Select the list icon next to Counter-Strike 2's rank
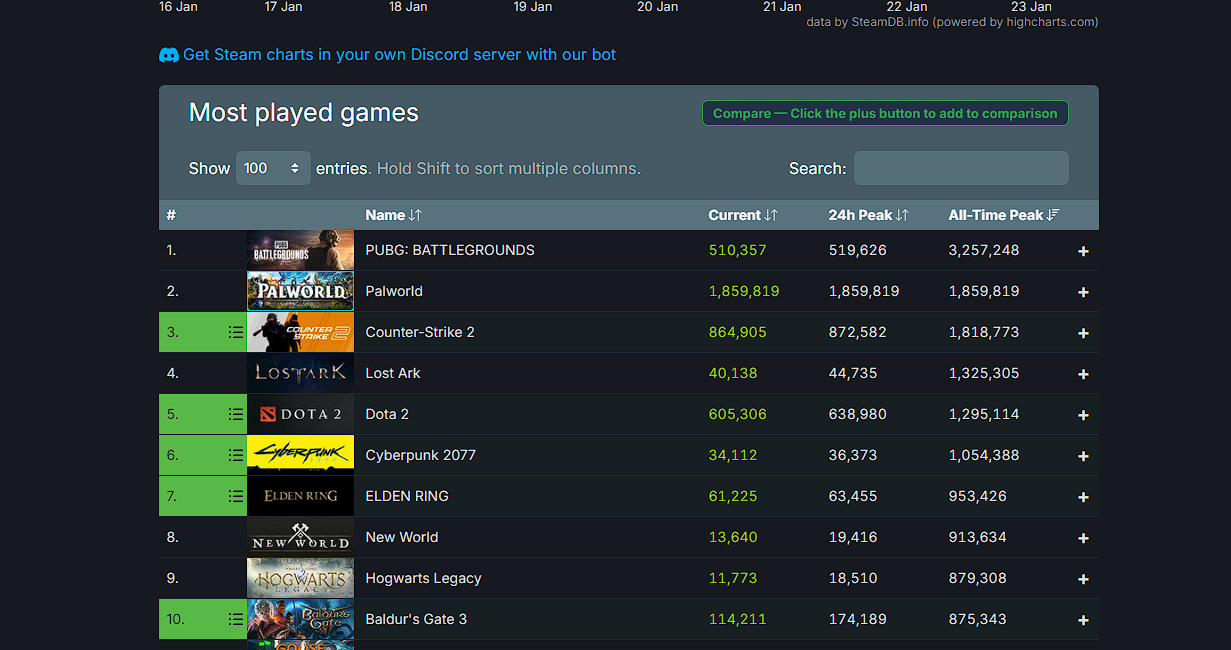This screenshot has width=1231, height=650. click(x=235, y=332)
